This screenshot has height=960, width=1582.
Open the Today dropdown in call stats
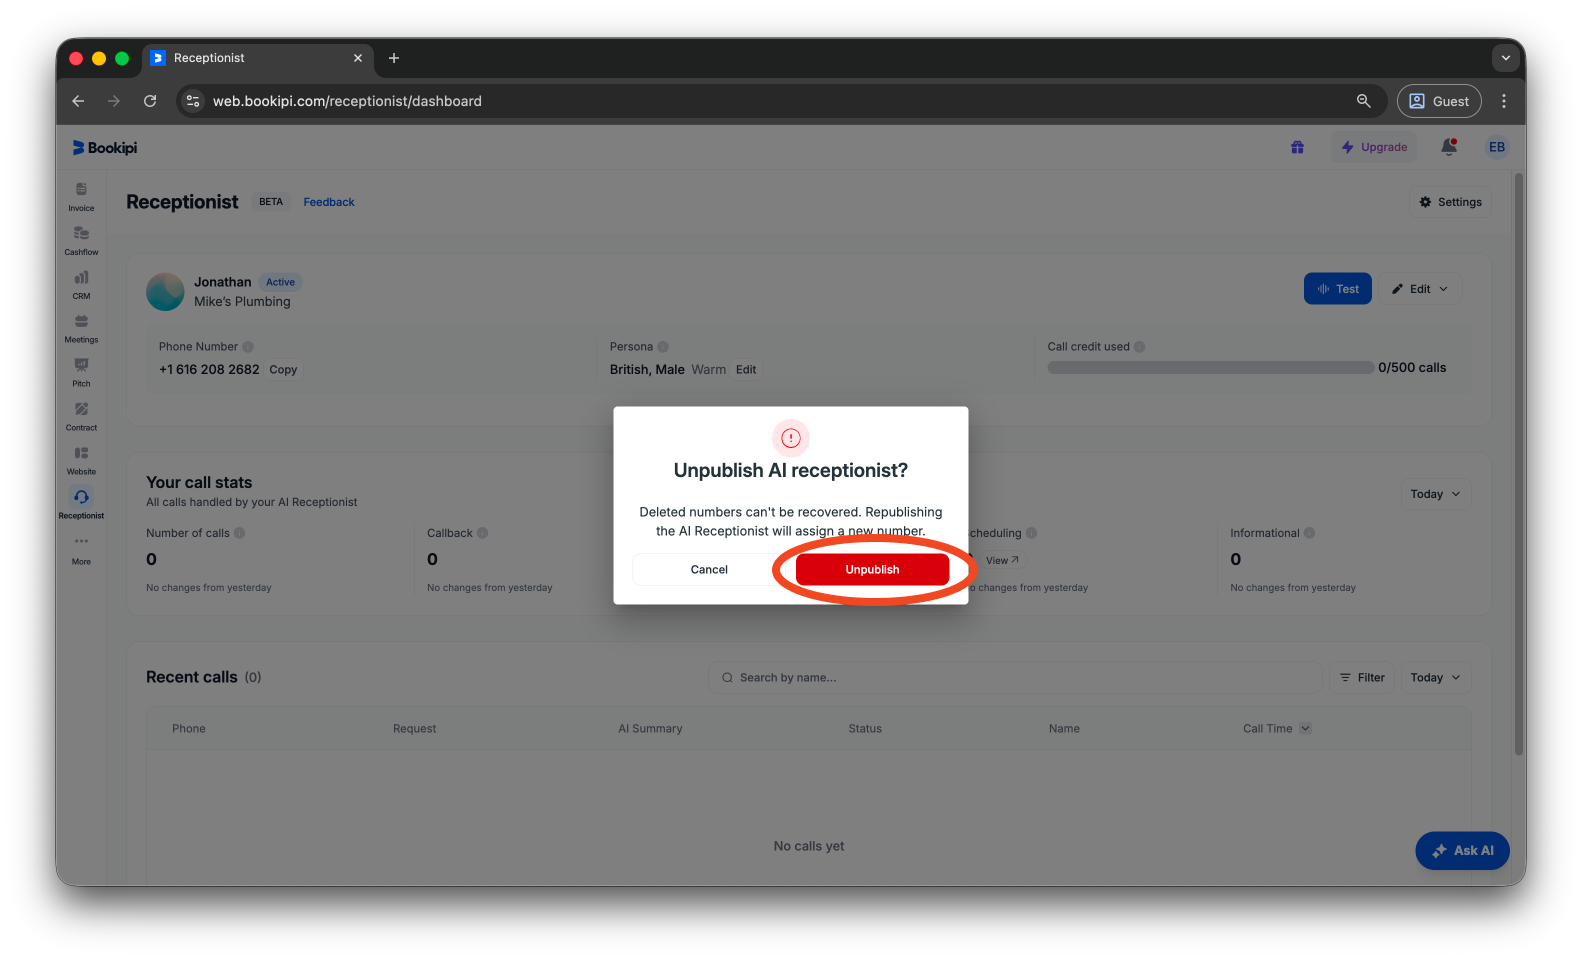1435,494
